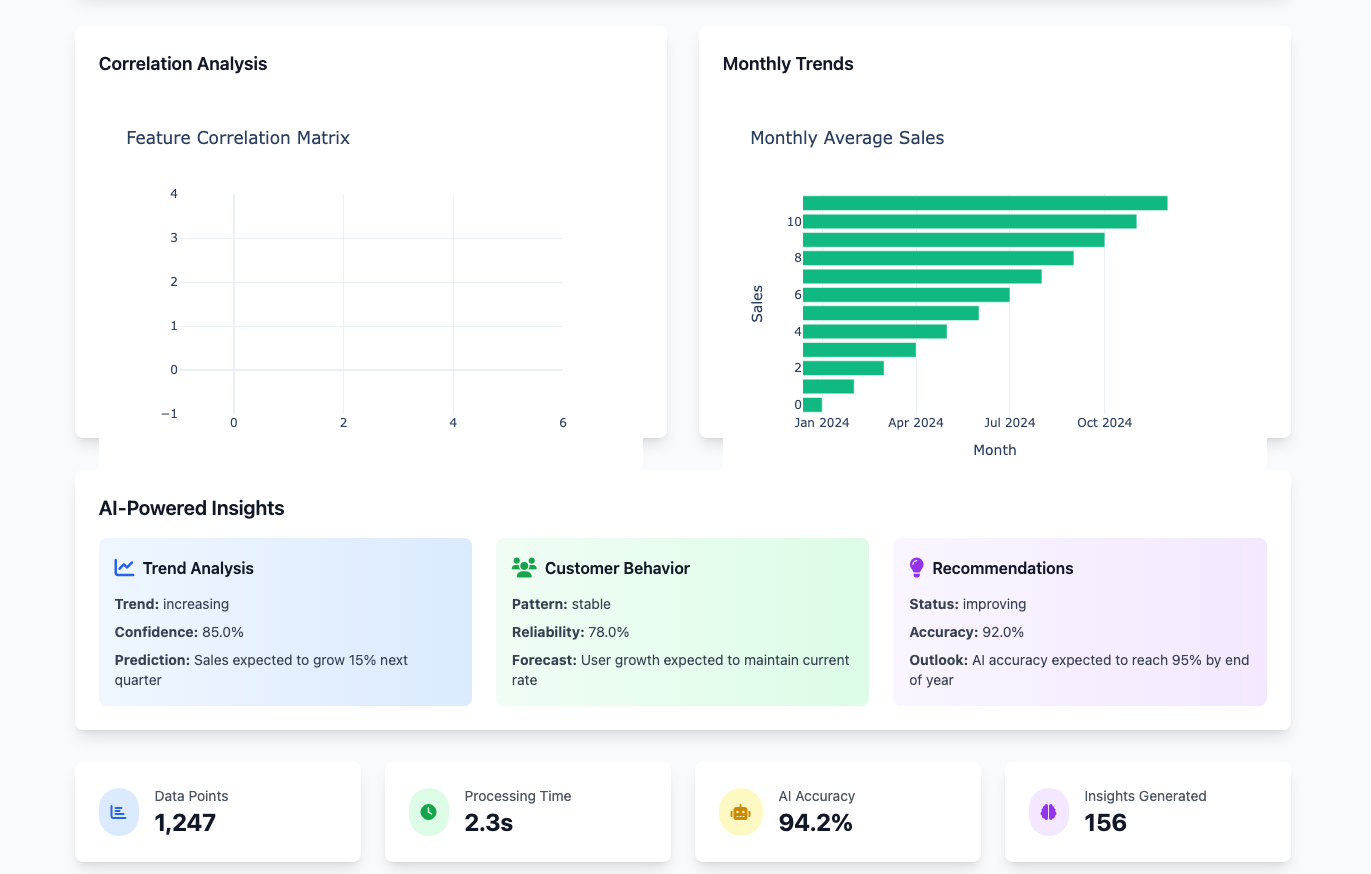Click the Processing Time clock icon
Image resolution: width=1371 pixels, height=874 pixels.
pos(429,812)
